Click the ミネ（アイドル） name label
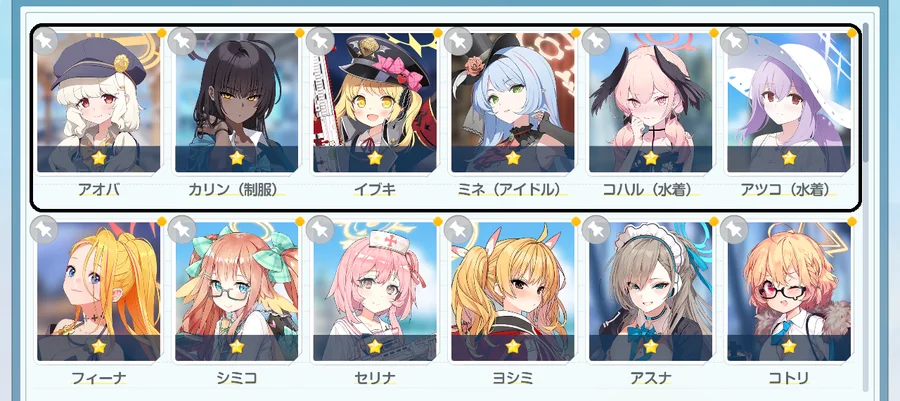Viewport: 900px width, 401px height. coord(513,189)
